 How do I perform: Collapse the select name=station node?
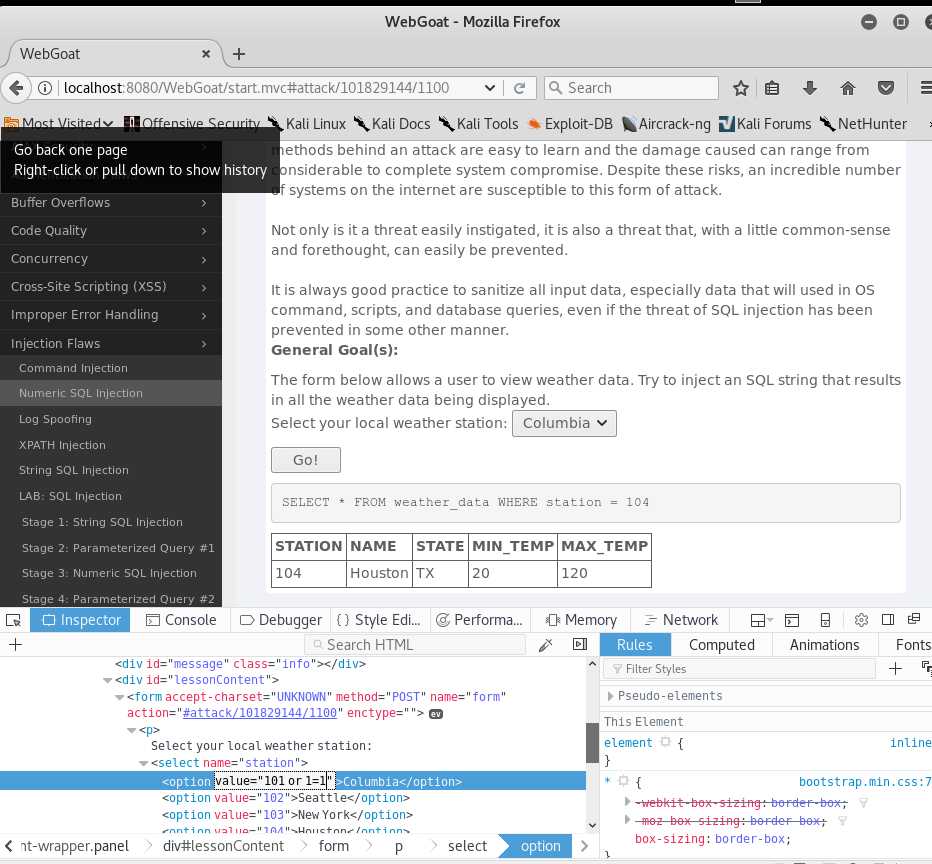pyautogui.click(x=143, y=763)
